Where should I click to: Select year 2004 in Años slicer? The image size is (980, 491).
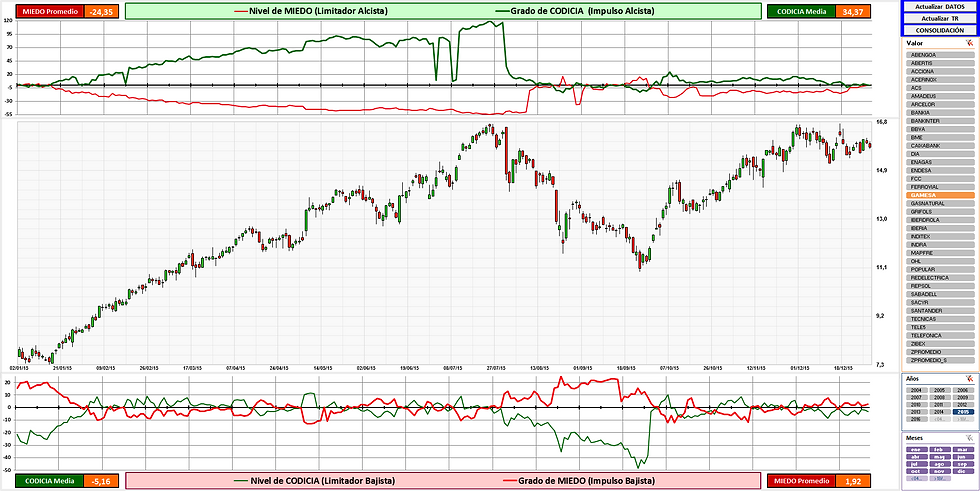click(917, 390)
